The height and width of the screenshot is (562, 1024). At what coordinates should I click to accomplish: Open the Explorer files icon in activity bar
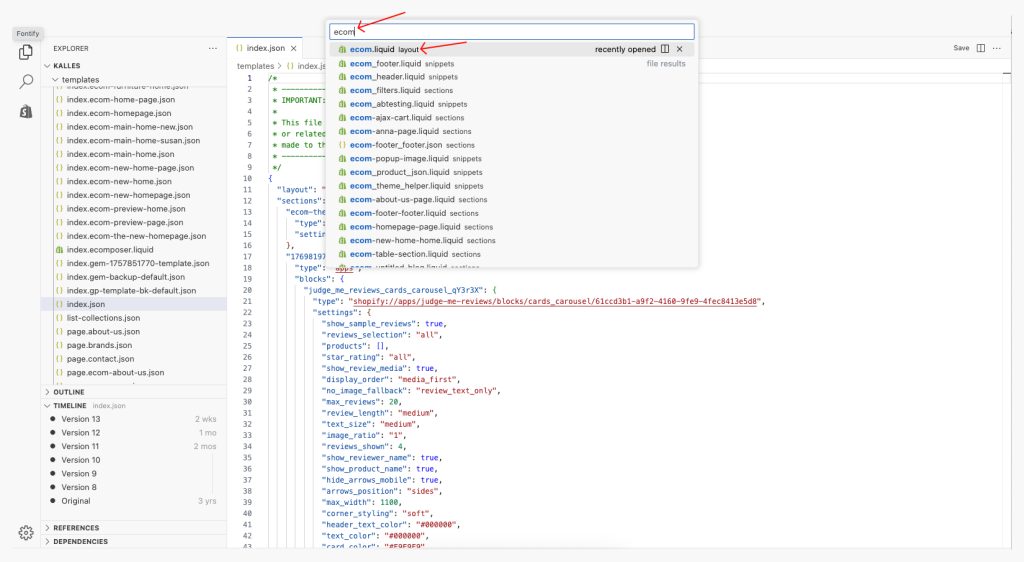click(x=26, y=52)
